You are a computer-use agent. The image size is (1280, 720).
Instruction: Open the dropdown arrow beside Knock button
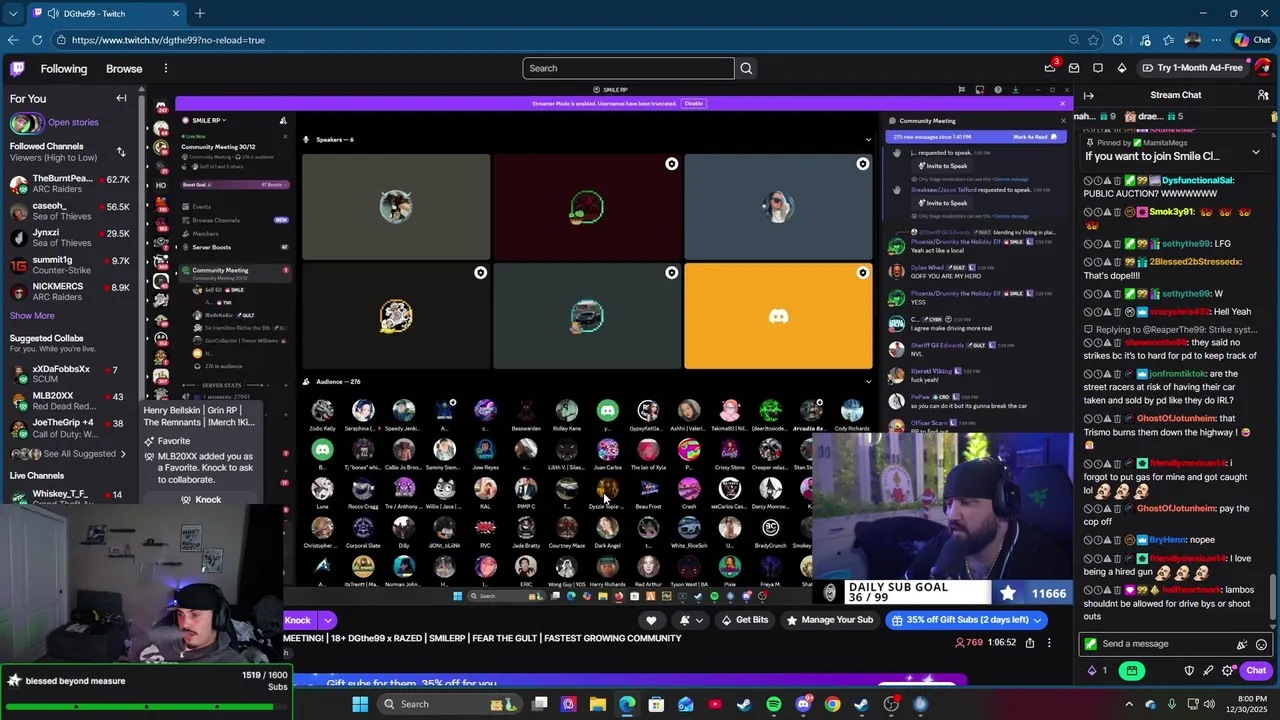pos(327,620)
